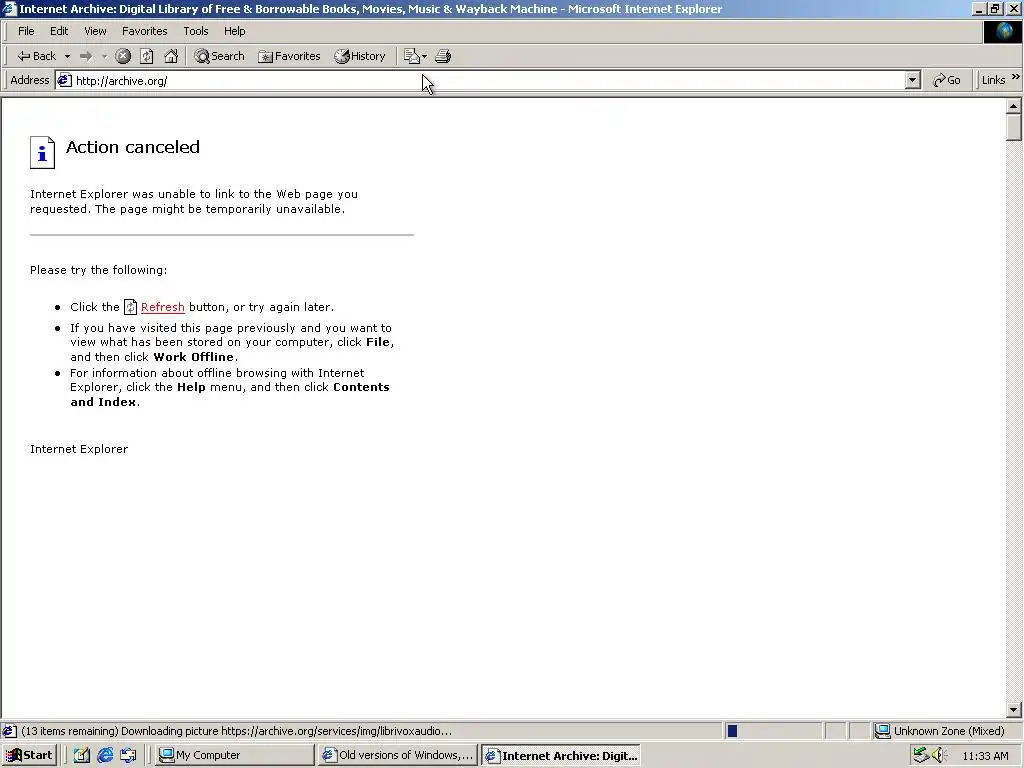This screenshot has height=768, width=1024.
Task: Click the vertical scrollbar up arrow
Action: pyautogui.click(x=1013, y=106)
